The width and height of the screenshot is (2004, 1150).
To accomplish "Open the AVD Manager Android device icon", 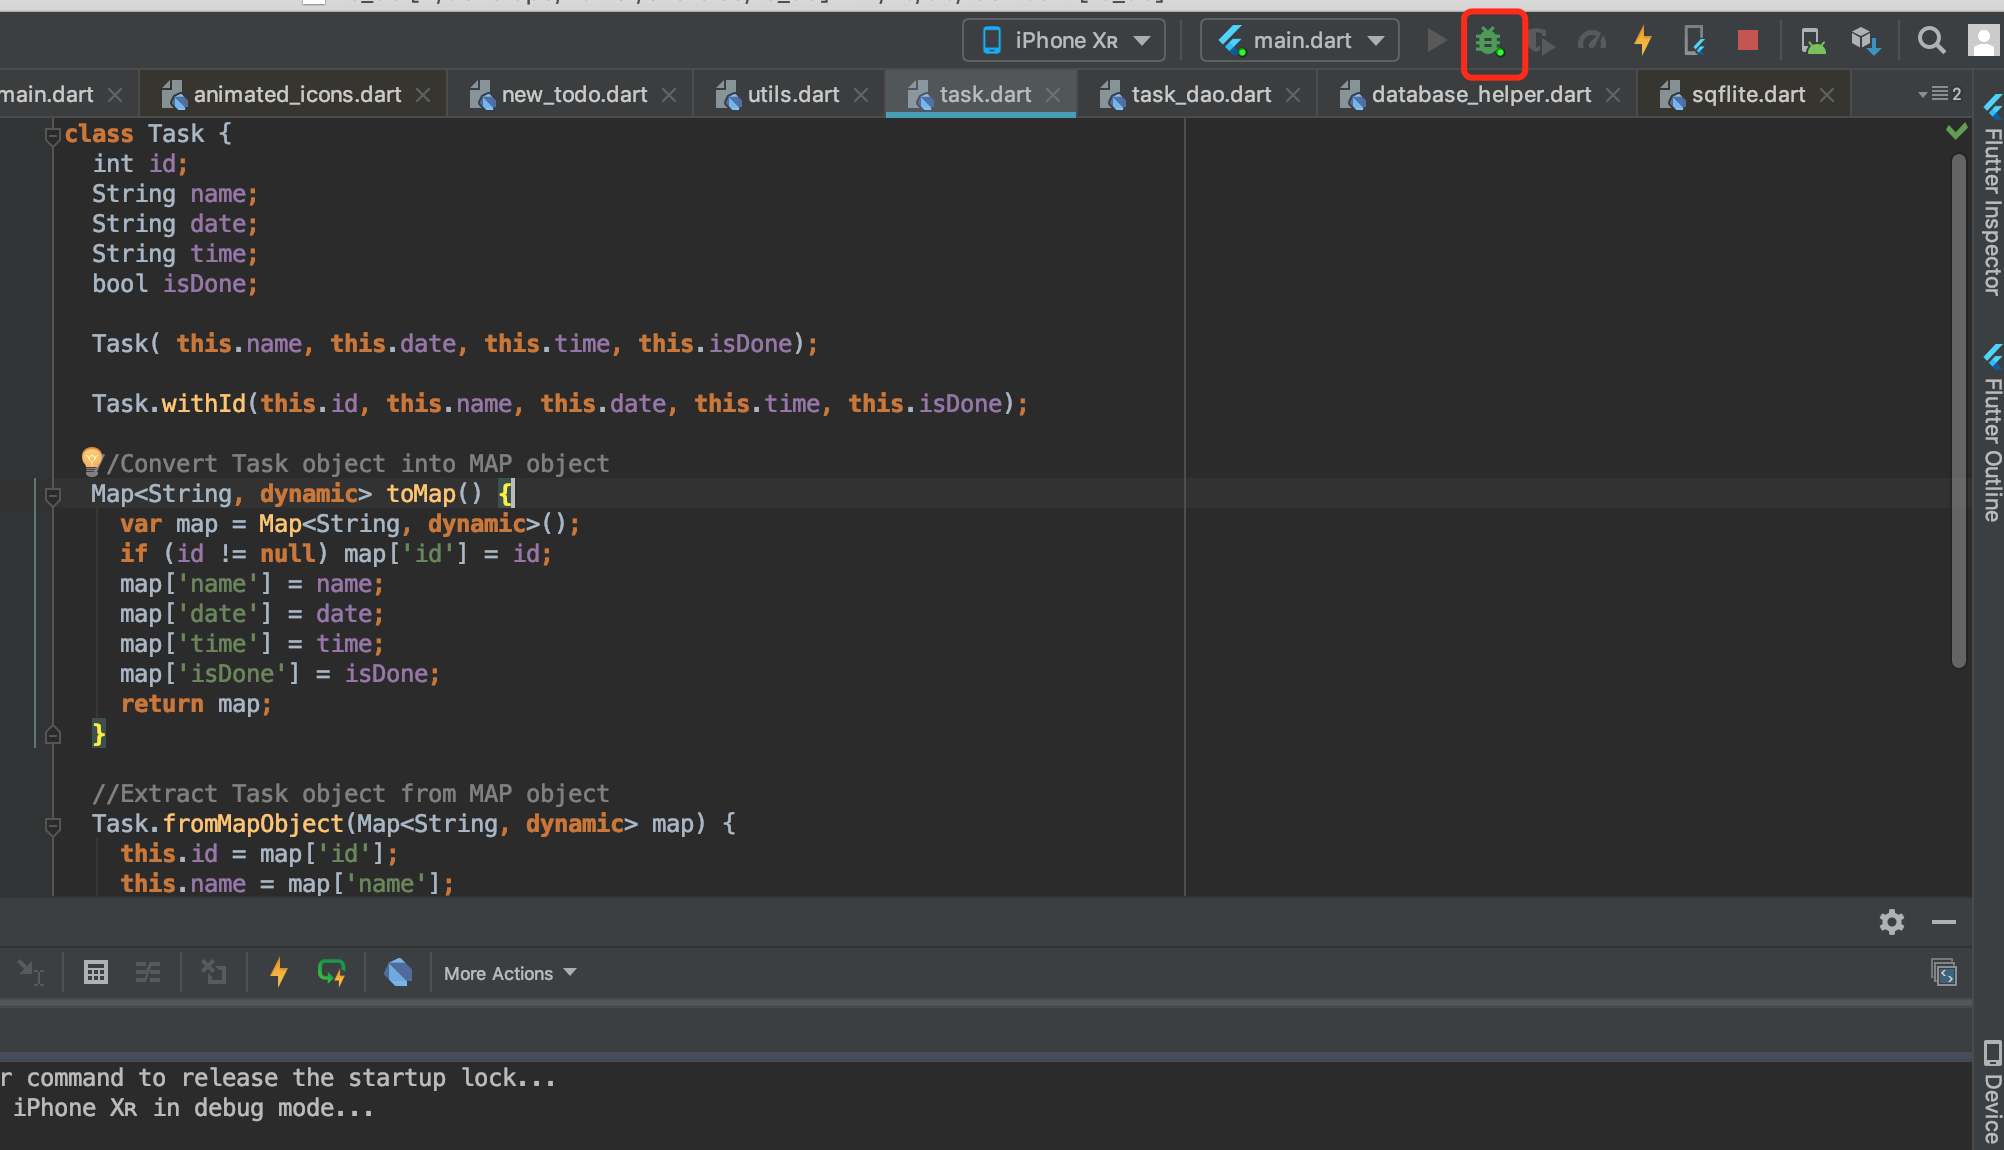I will click(1812, 41).
